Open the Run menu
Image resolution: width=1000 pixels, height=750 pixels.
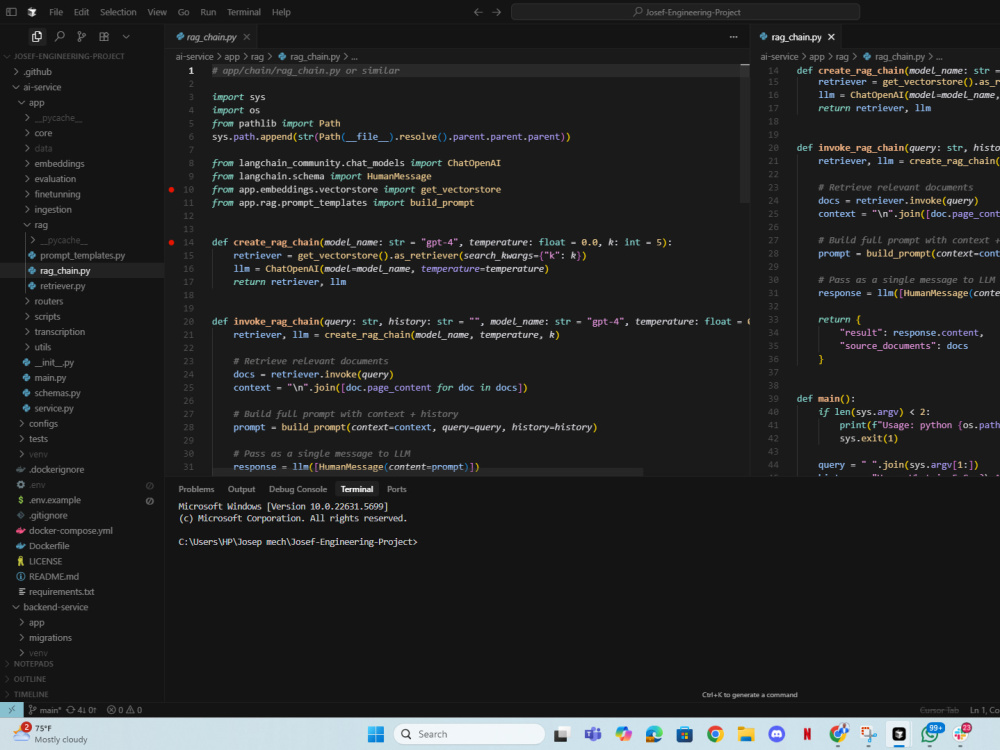[x=208, y=12]
